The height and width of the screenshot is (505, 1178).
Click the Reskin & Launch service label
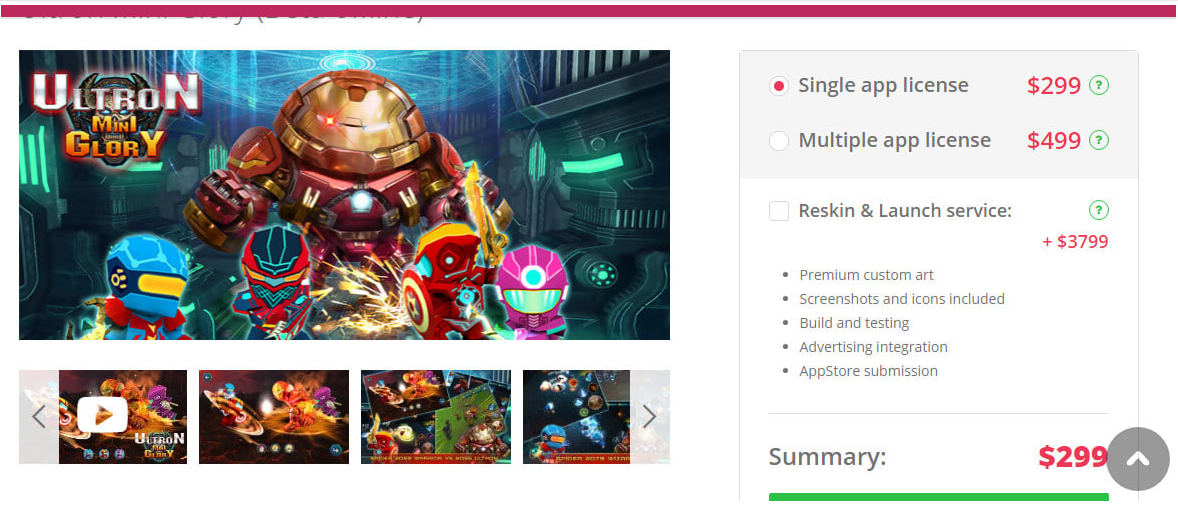pos(905,210)
